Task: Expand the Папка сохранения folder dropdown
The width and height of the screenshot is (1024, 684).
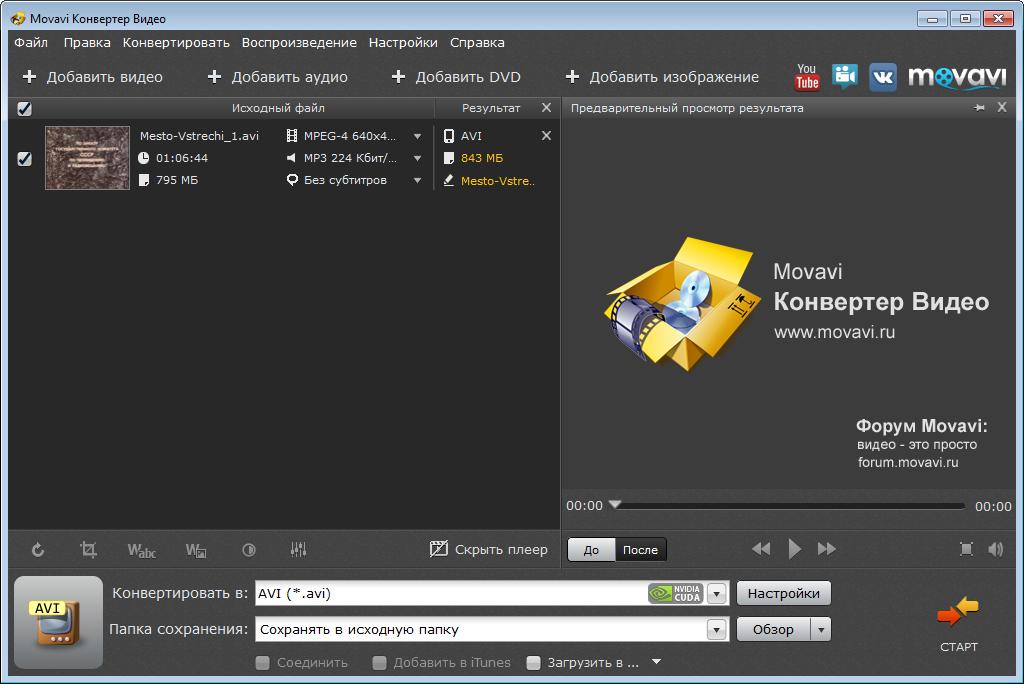Action: point(716,630)
